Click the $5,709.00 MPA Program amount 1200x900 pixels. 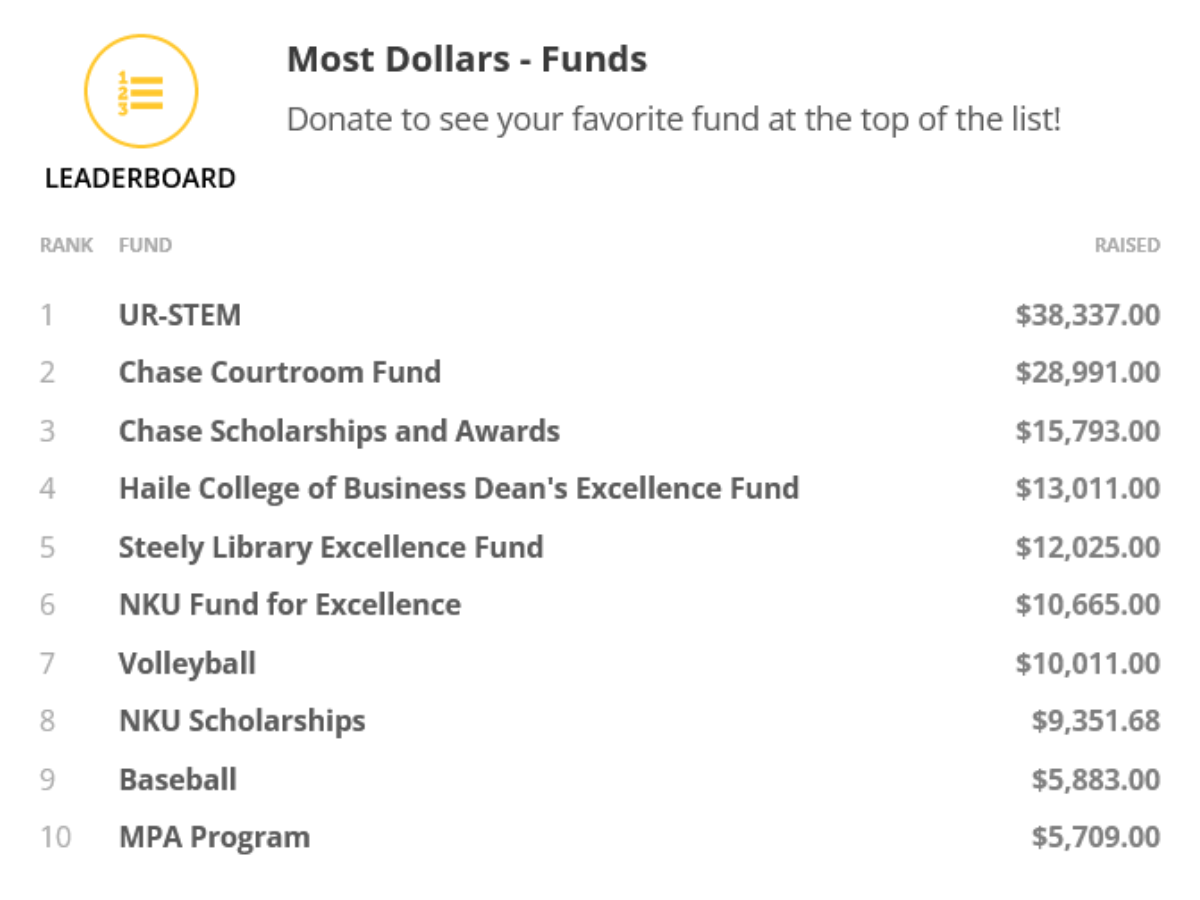(1096, 837)
